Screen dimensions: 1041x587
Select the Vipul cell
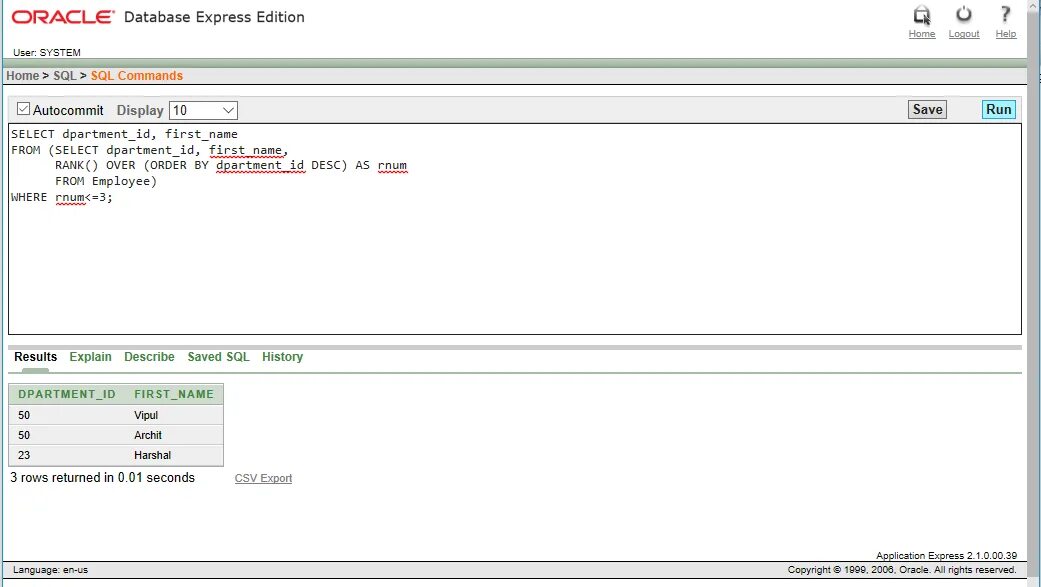point(146,415)
